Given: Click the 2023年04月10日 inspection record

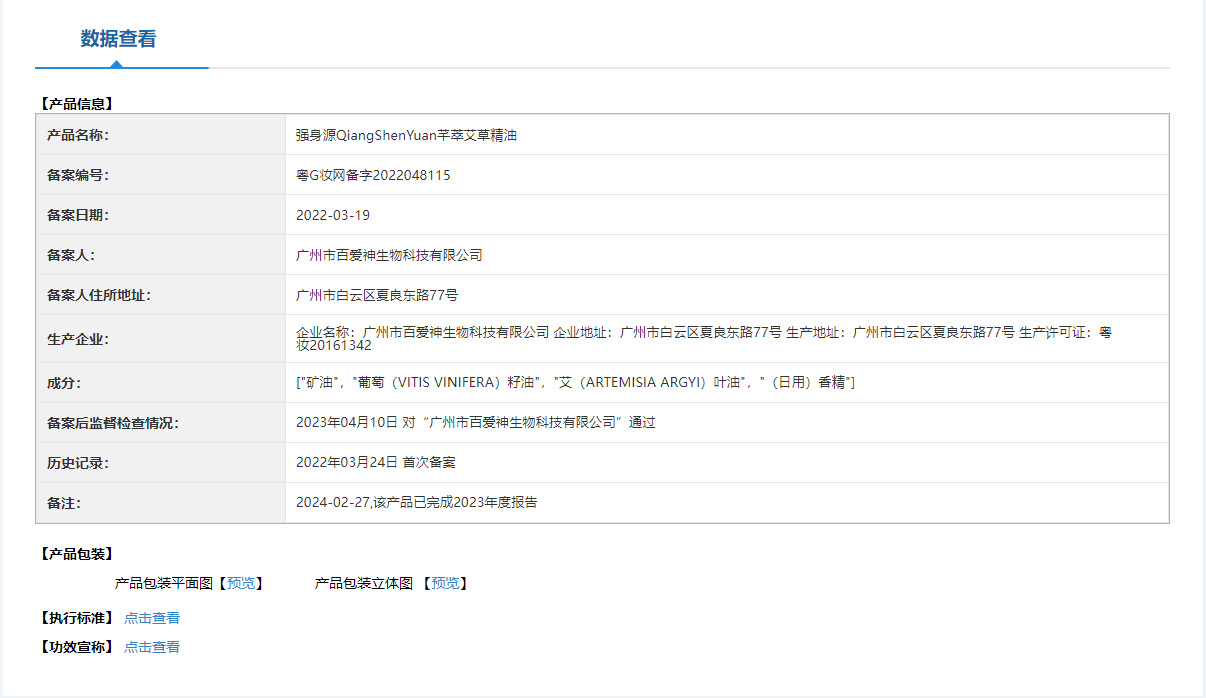Looking at the screenshot, I should [x=476, y=423].
